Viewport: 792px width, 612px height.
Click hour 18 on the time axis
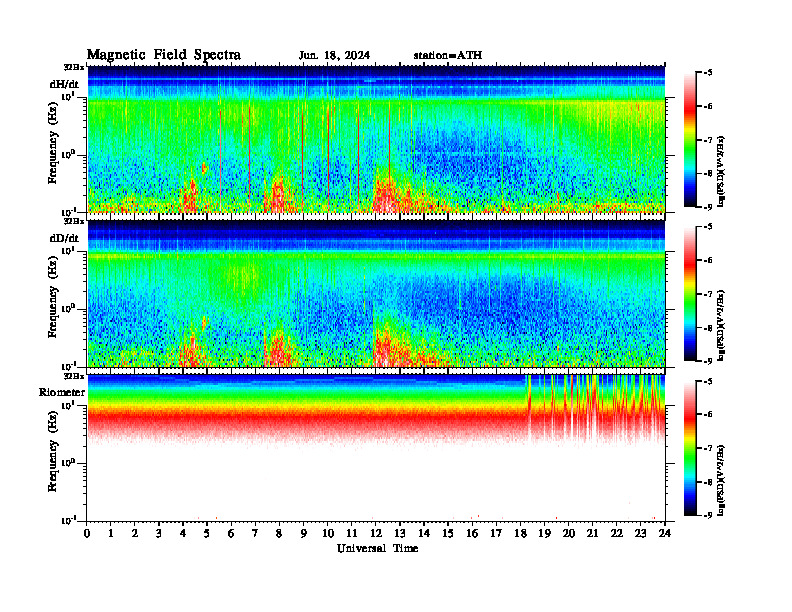pyautogui.click(x=520, y=533)
